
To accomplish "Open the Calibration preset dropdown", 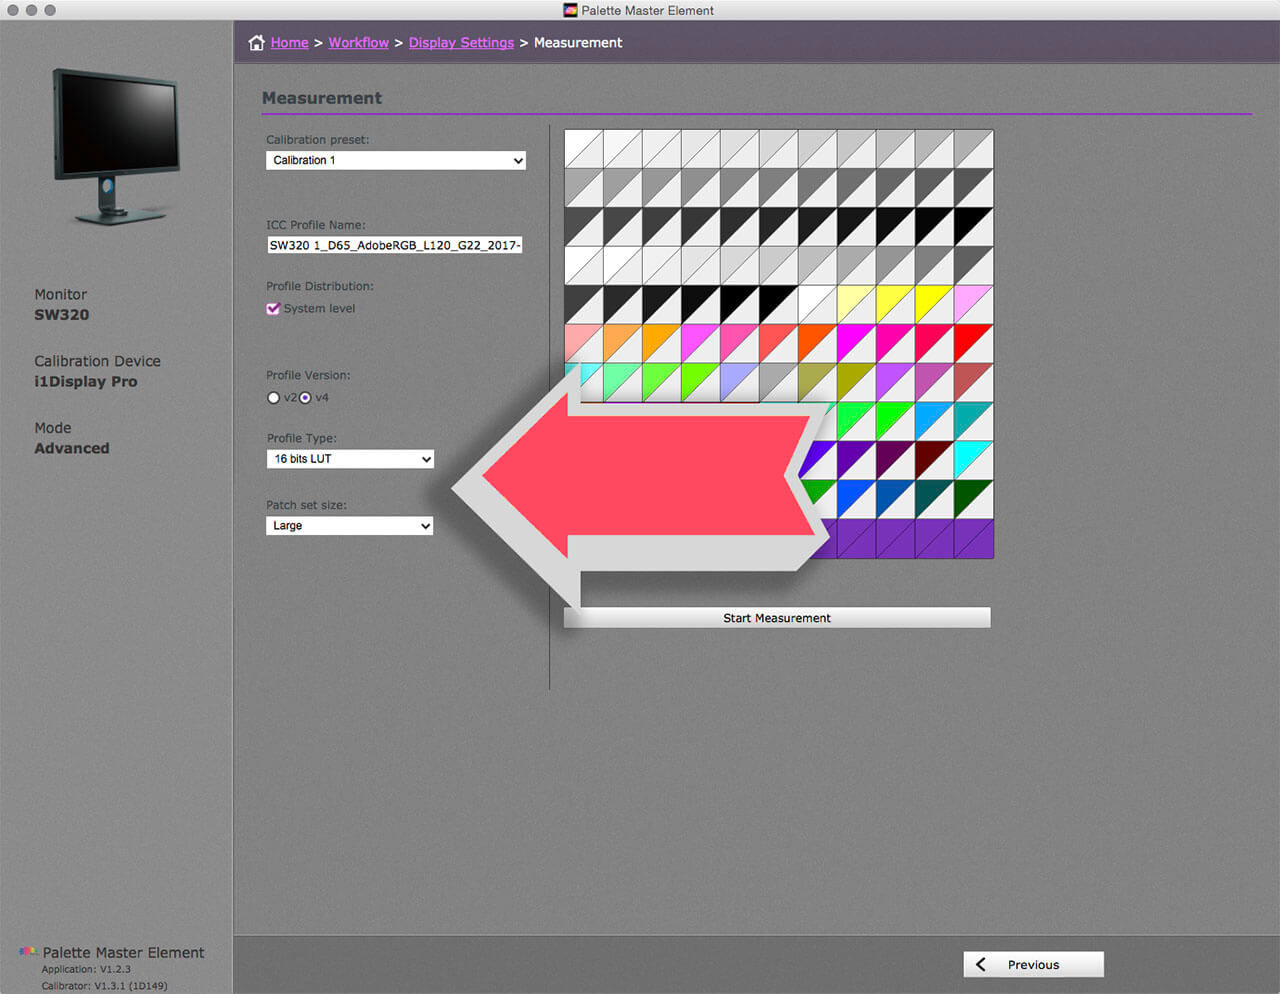I will point(396,160).
